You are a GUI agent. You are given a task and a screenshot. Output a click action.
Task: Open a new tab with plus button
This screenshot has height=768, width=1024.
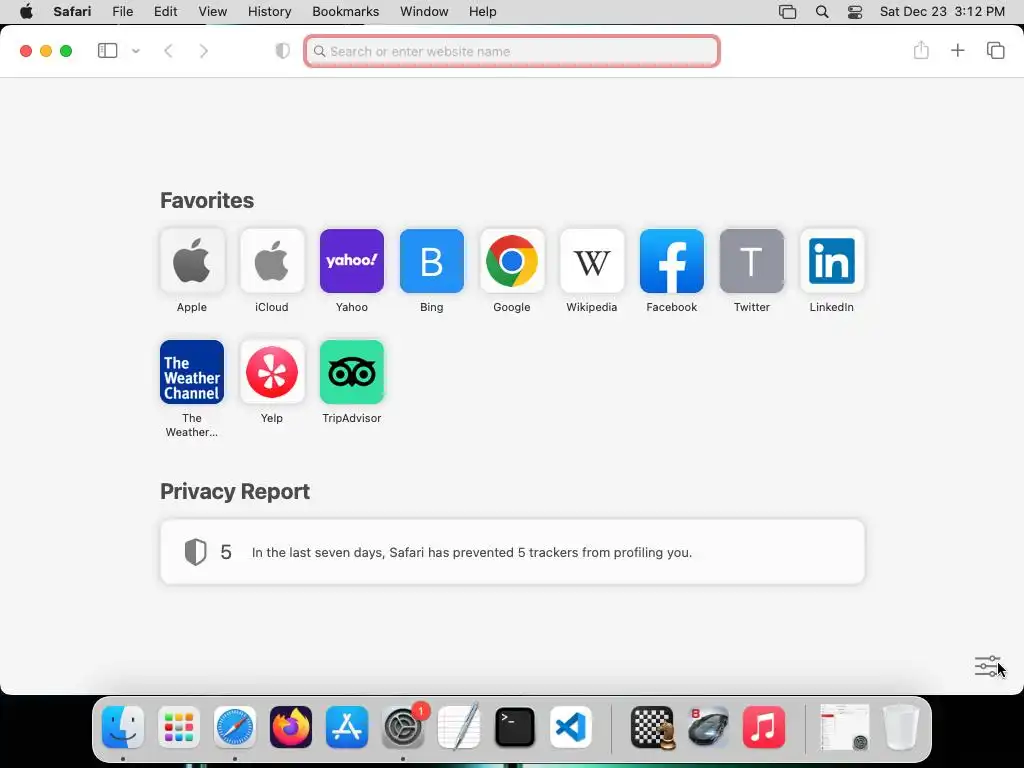pyautogui.click(x=957, y=50)
